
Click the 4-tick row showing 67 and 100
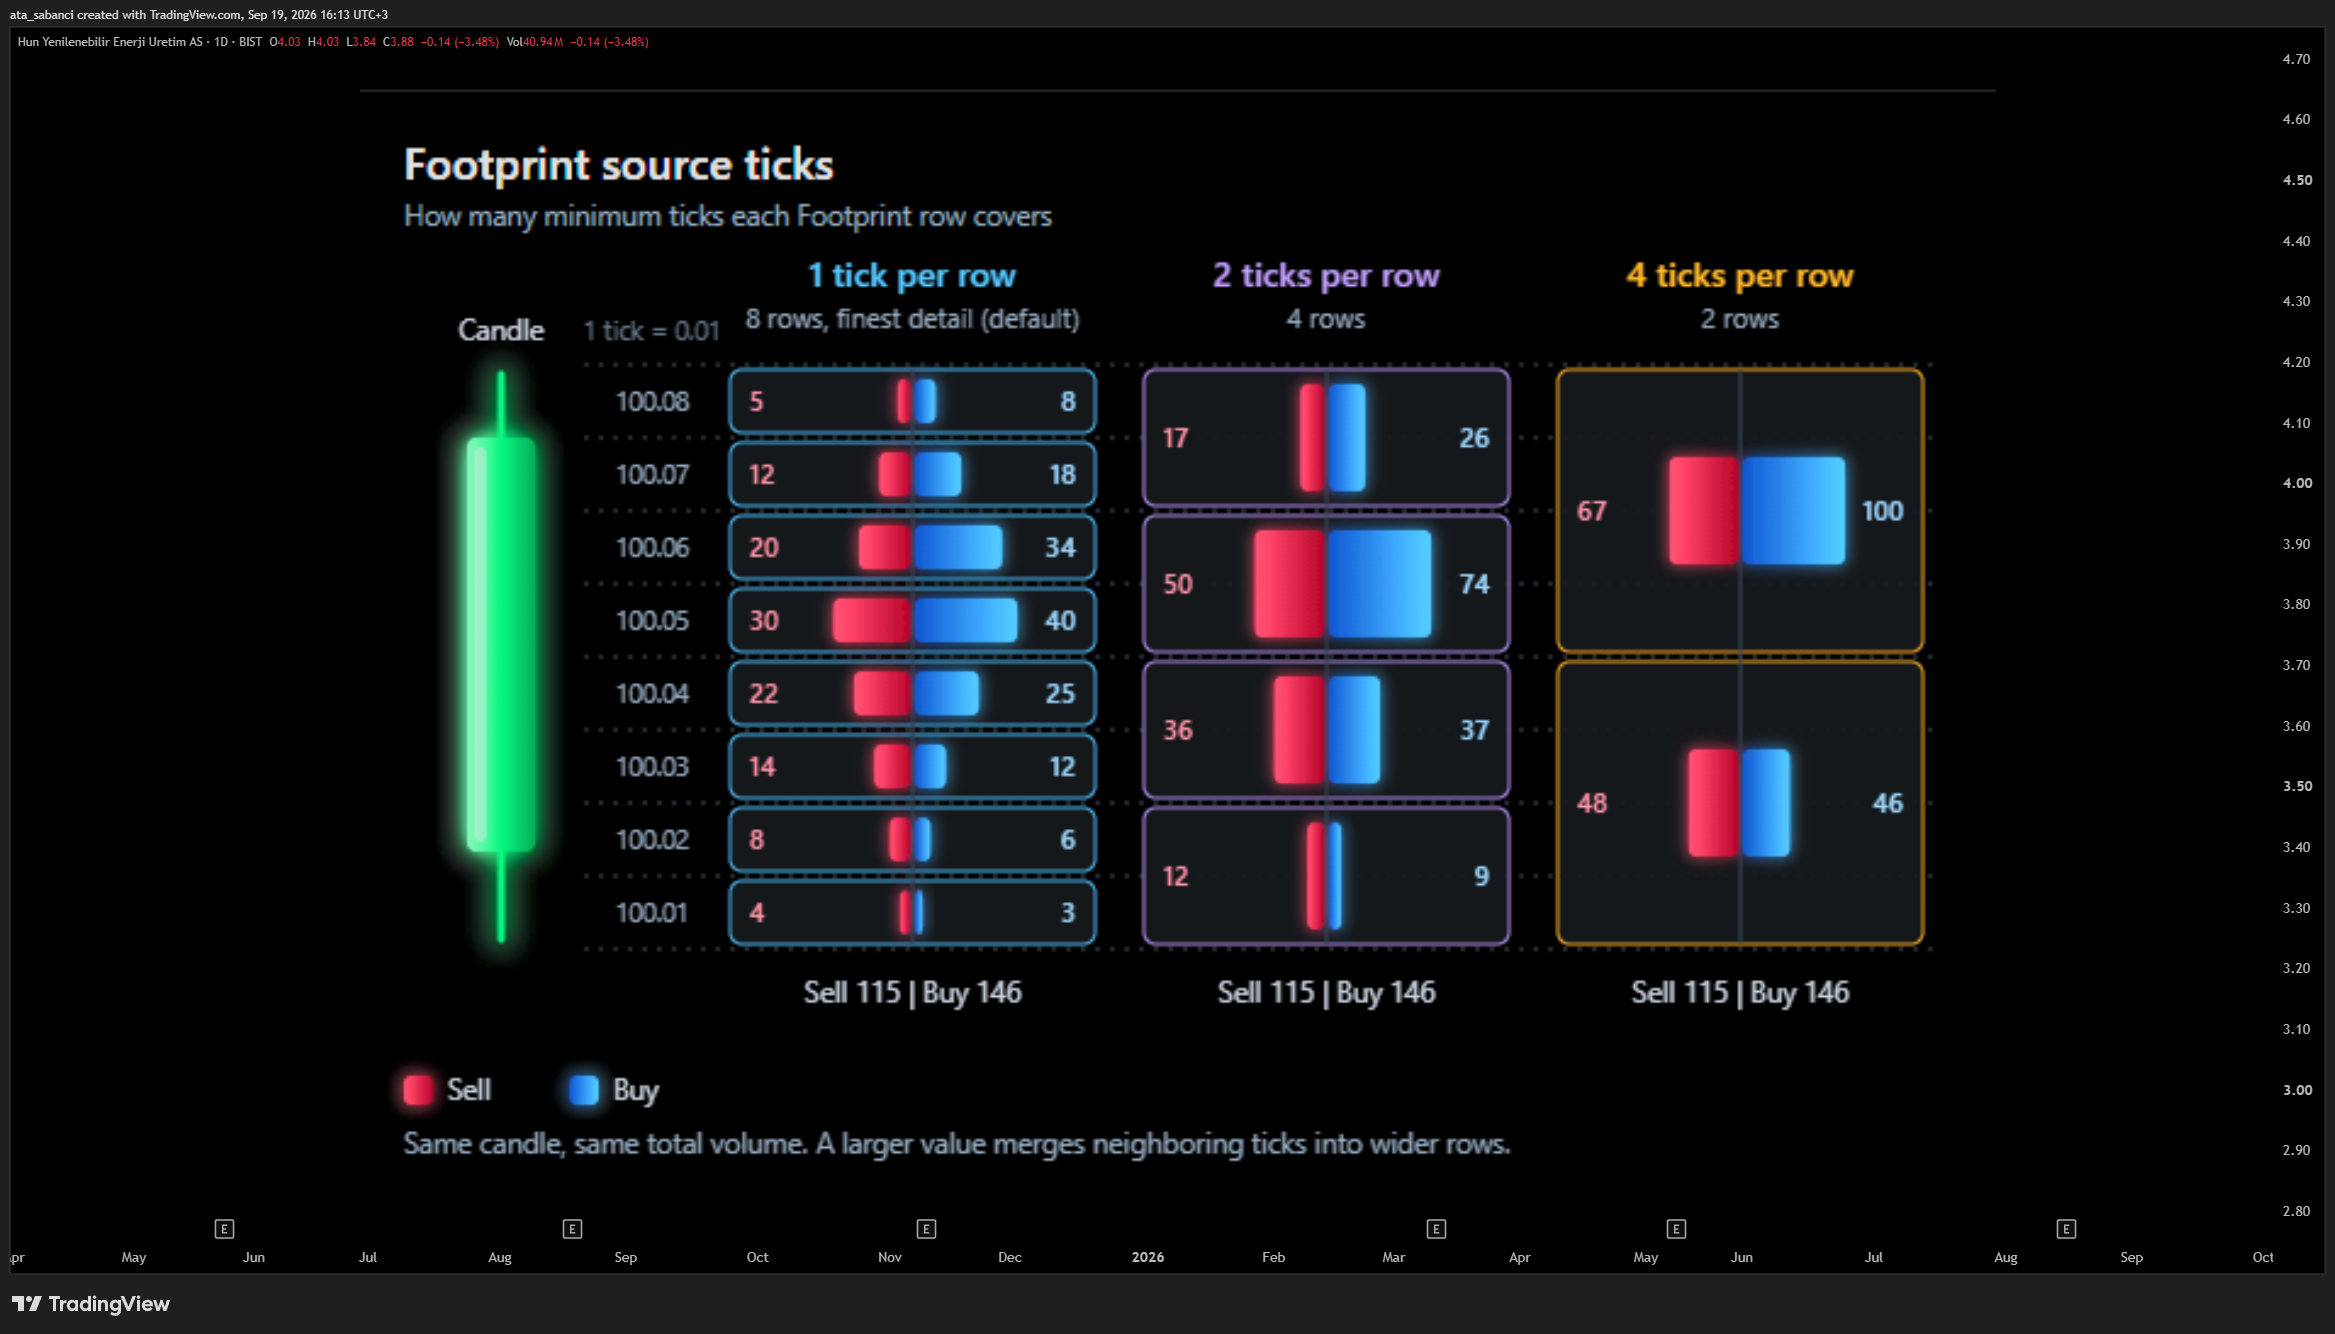1740,511
